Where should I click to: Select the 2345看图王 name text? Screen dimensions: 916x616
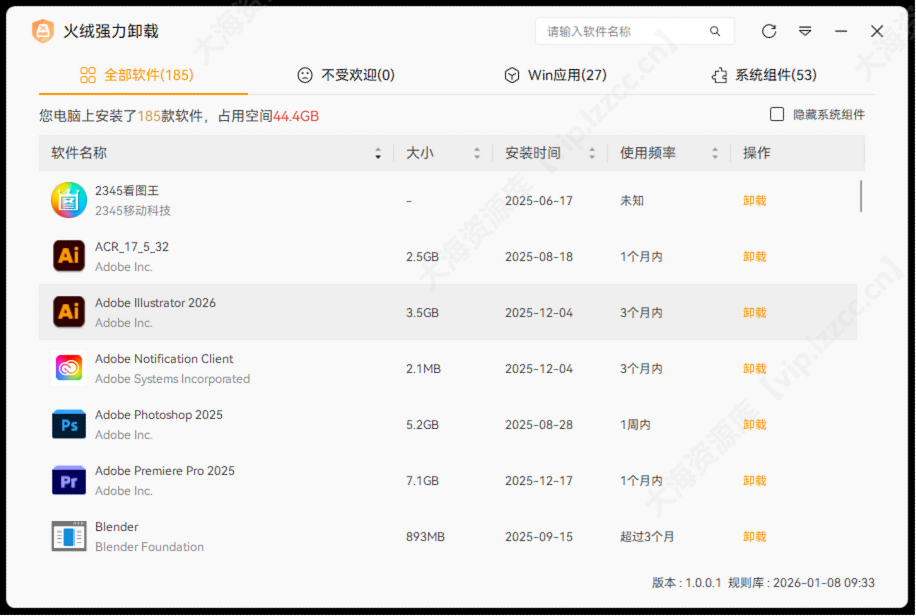pyautogui.click(x=127, y=191)
